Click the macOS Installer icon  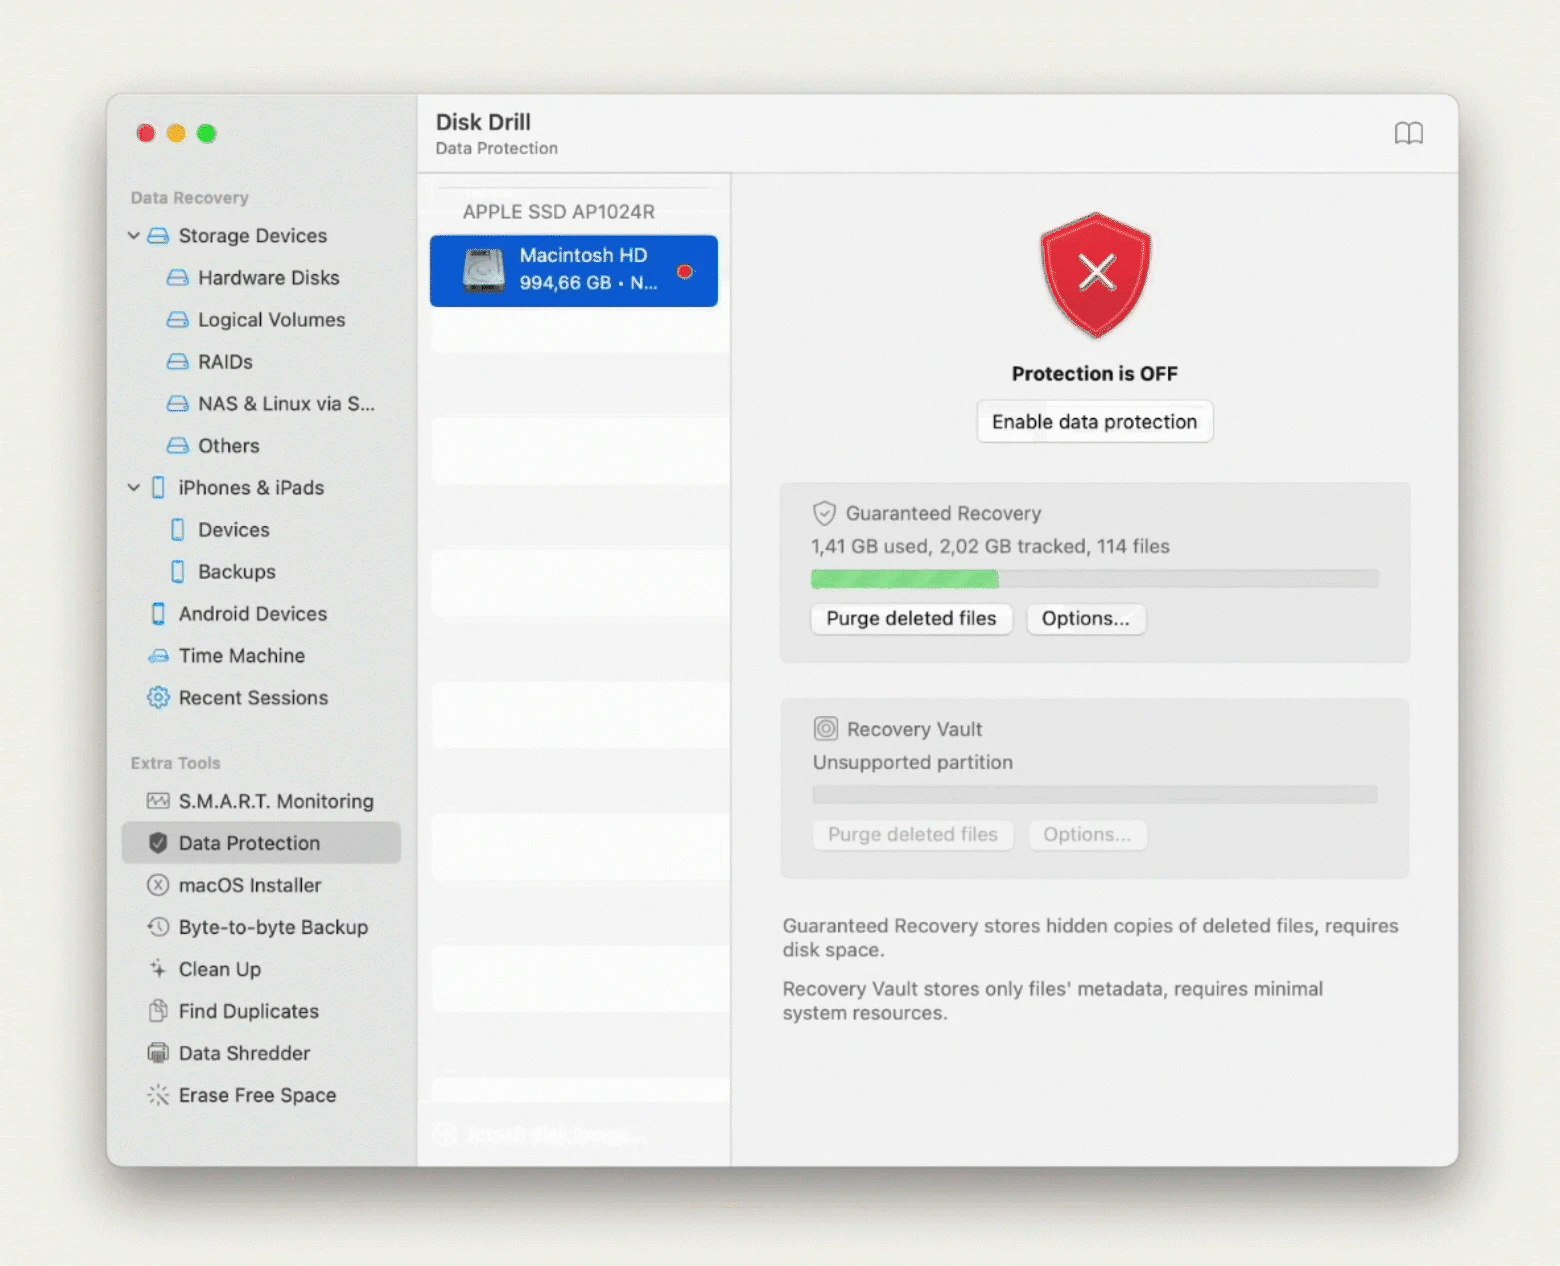click(x=158, y=885)
